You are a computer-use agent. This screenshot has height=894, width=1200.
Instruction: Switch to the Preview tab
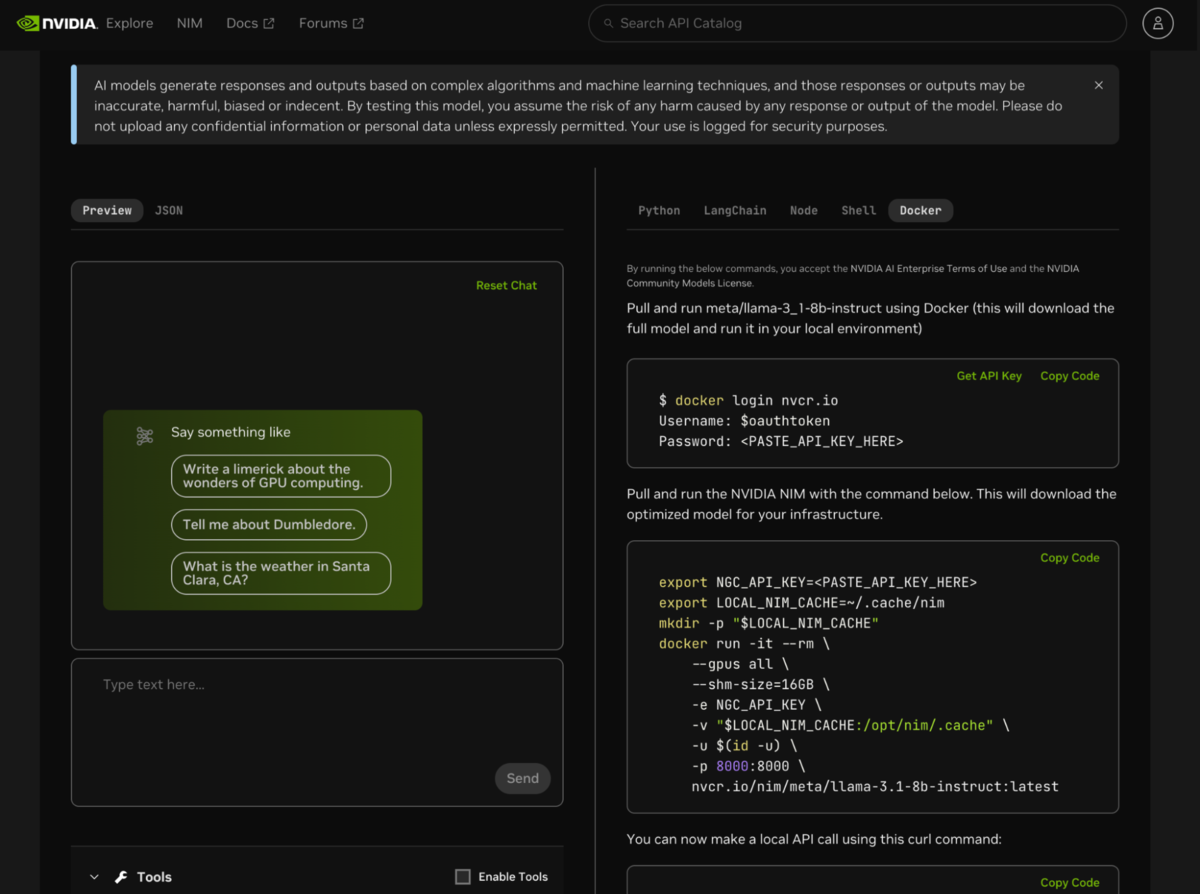tap(107, 210)
